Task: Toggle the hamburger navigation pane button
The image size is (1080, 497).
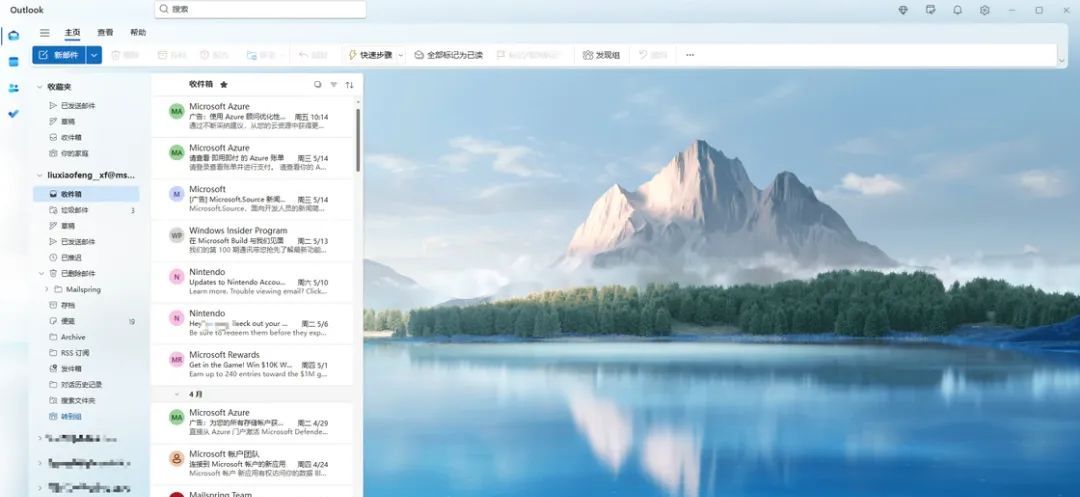Action: (x=45, y=32)
